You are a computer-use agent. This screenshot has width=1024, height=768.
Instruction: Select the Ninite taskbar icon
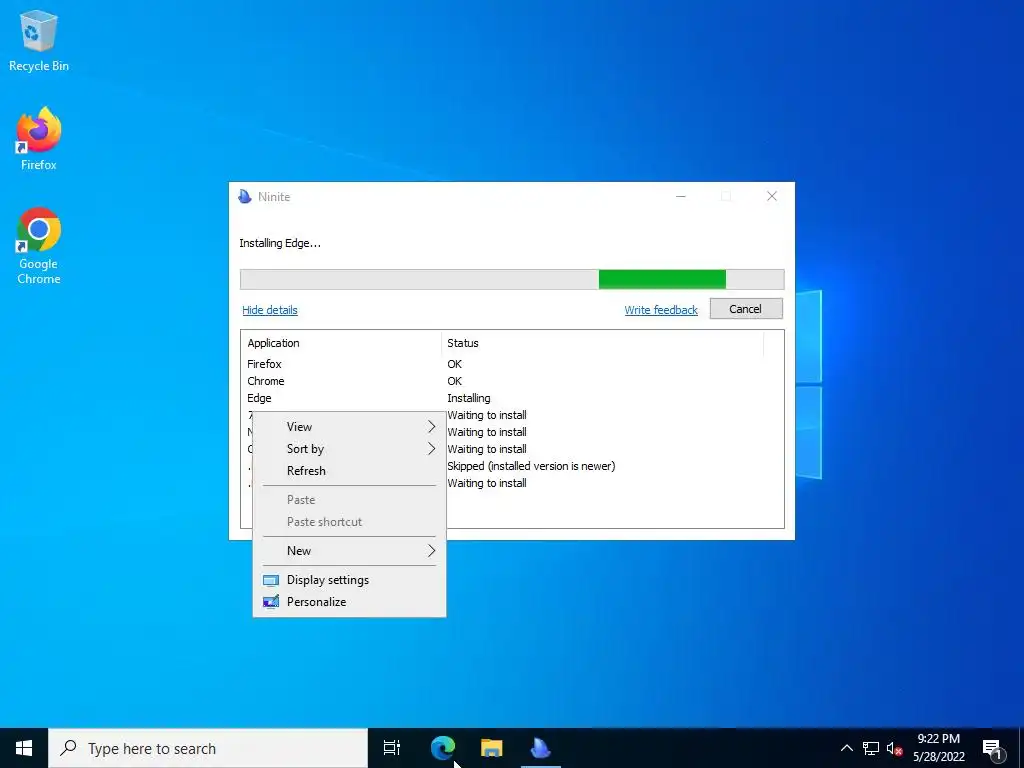tap(541, 748)
